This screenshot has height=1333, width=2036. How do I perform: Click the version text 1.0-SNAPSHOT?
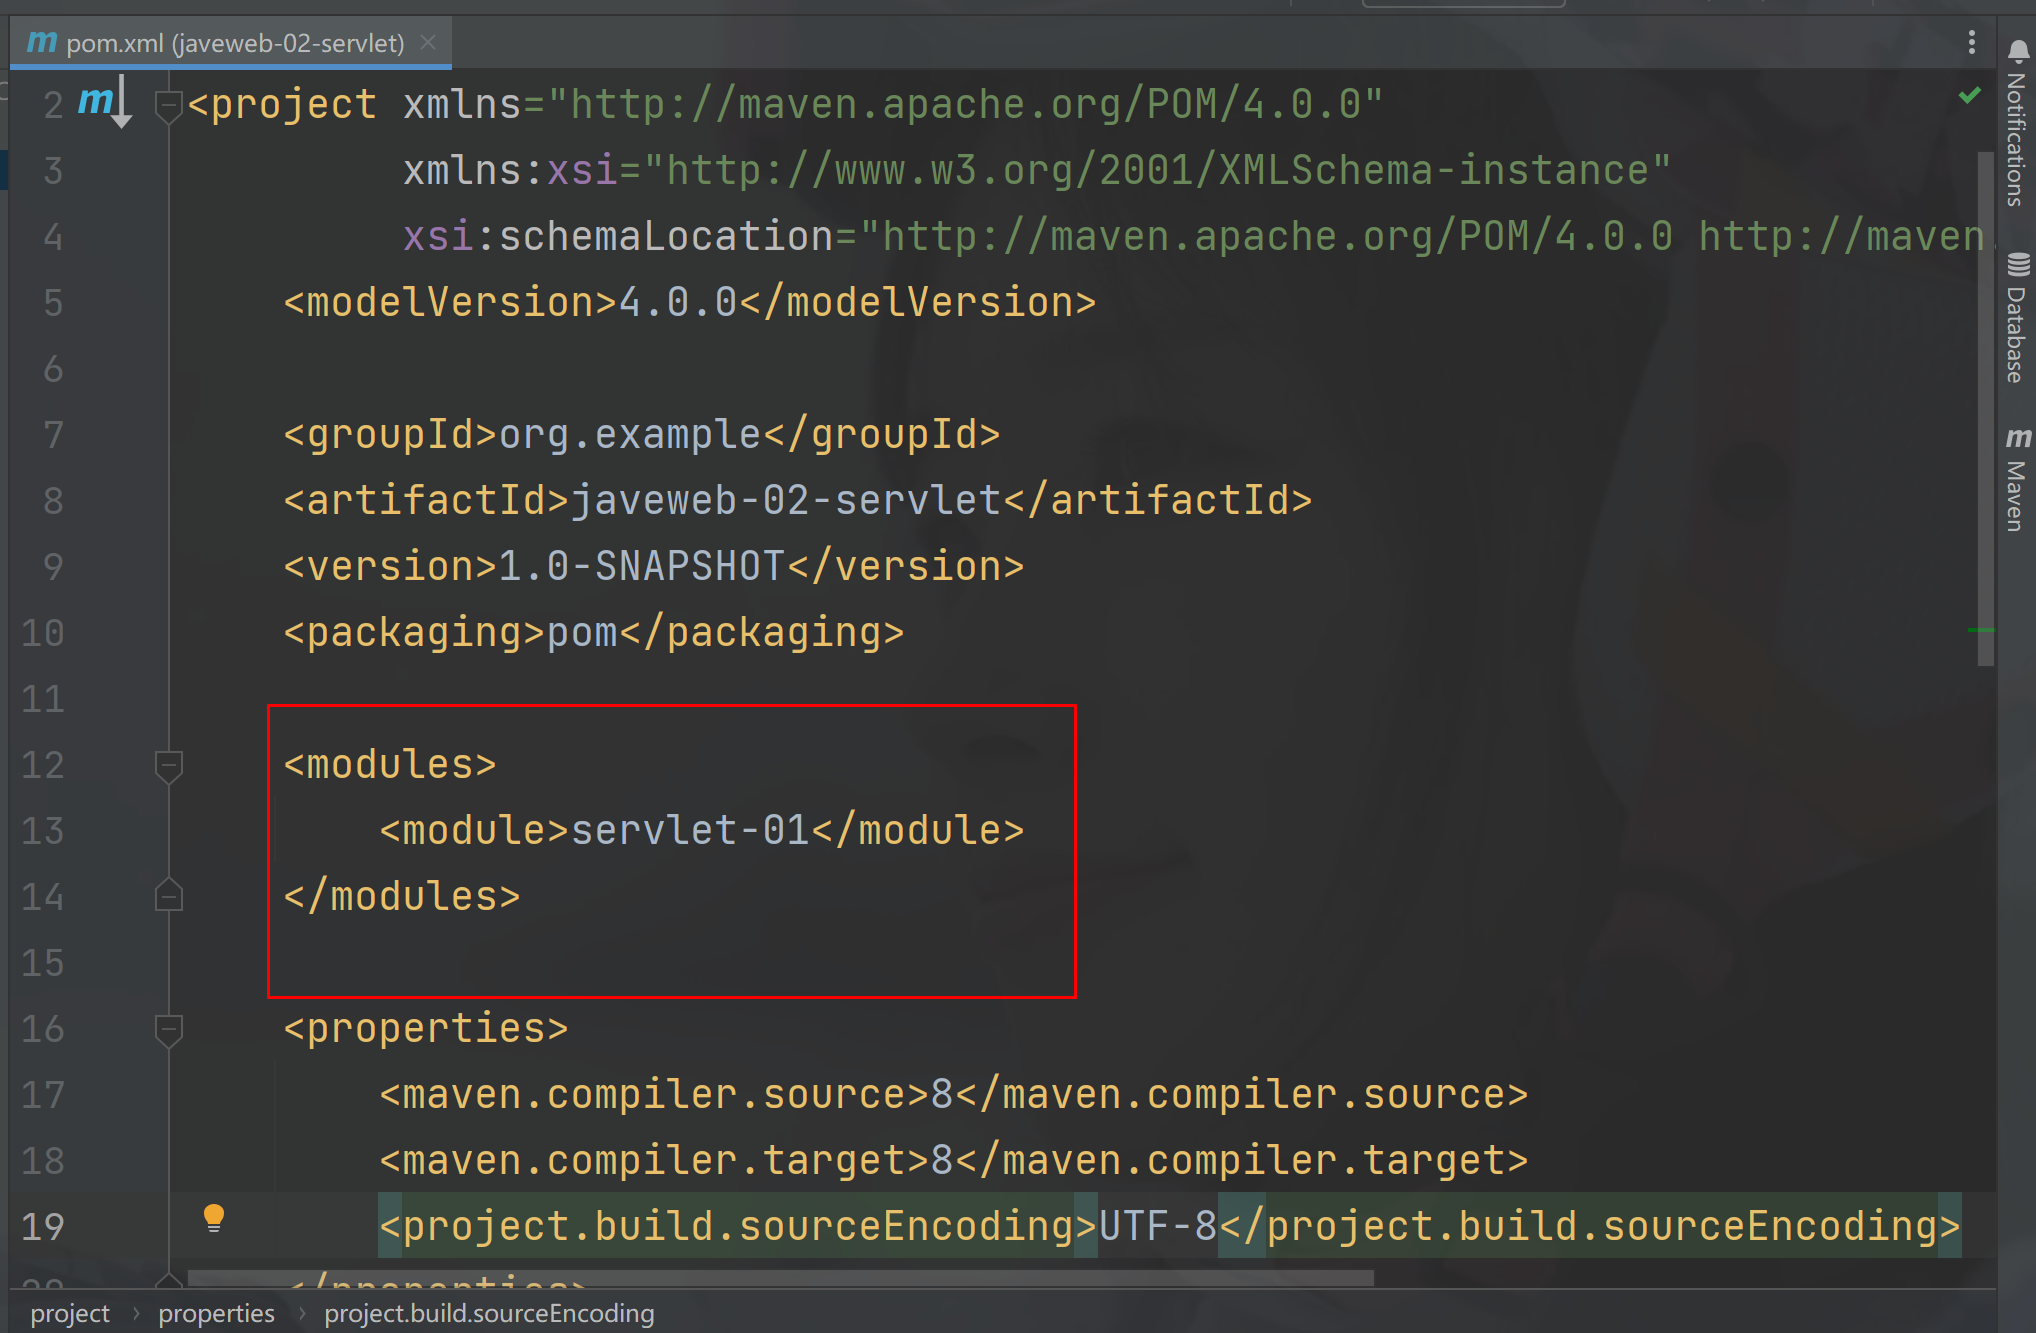(x=641, y=566)
